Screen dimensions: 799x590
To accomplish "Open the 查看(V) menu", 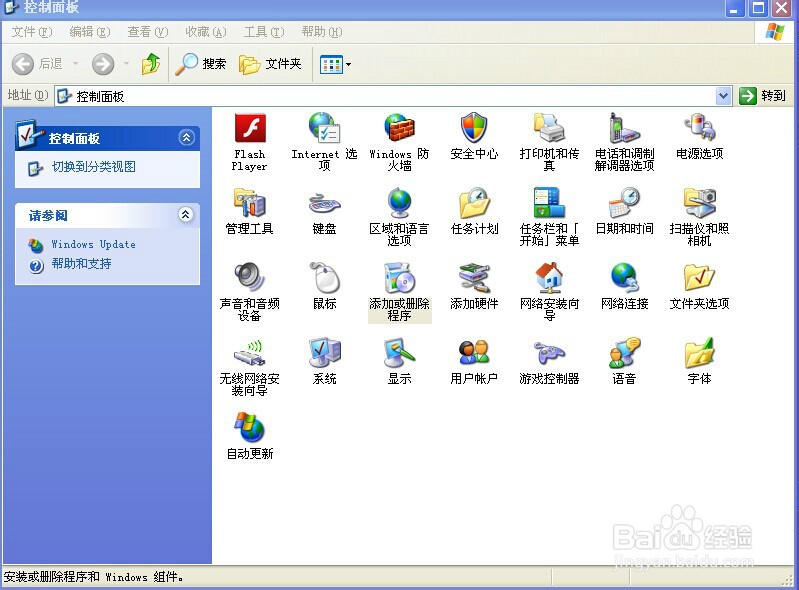I will [x=148, y=32].
